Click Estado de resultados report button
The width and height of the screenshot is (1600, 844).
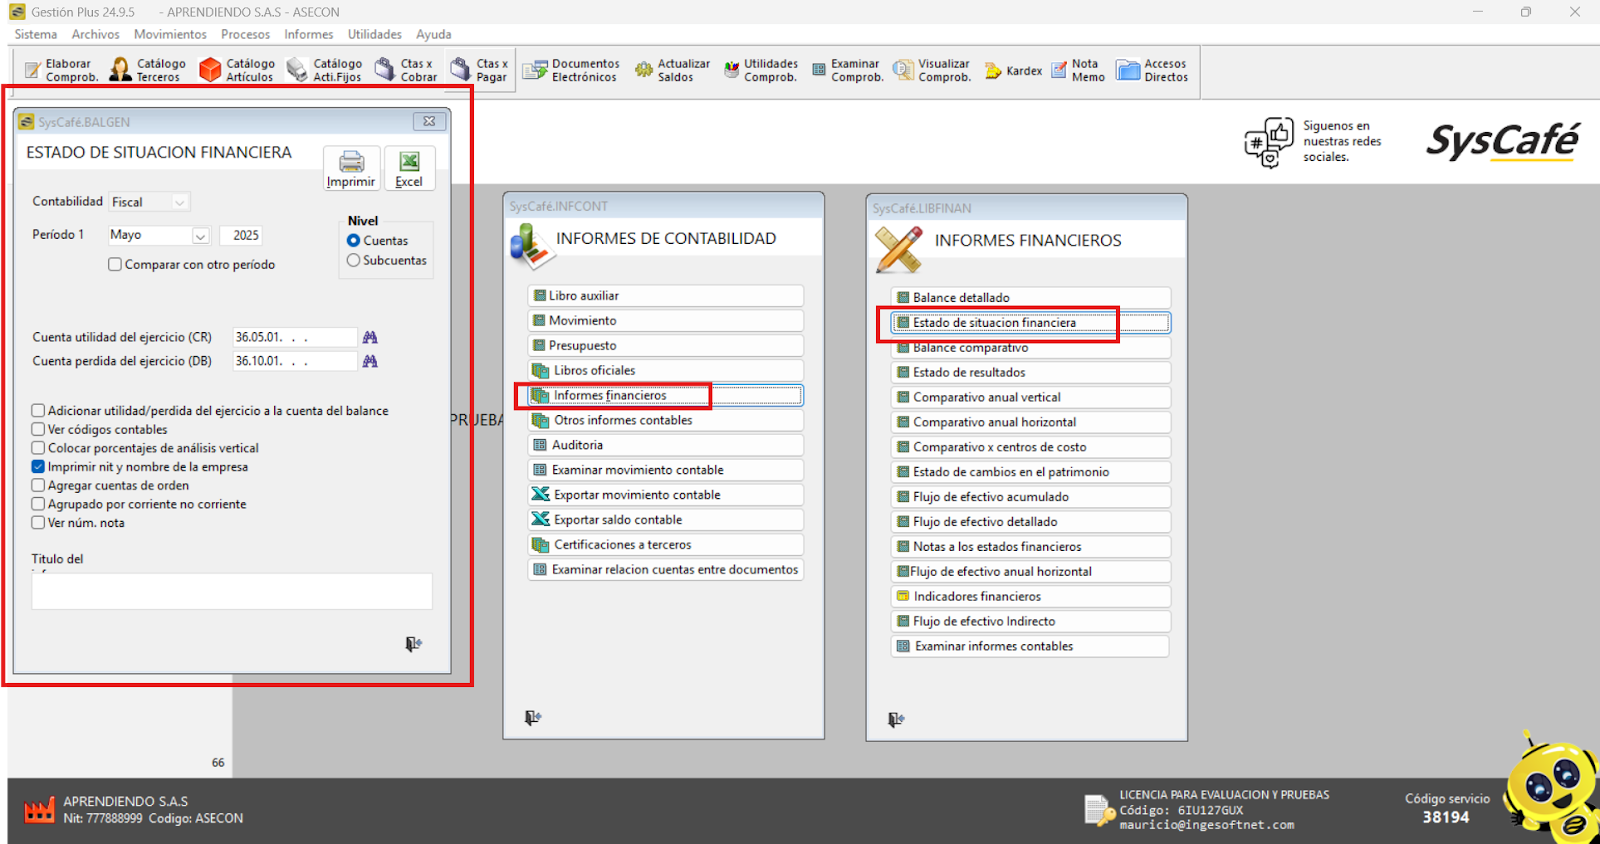(1030, 373)
